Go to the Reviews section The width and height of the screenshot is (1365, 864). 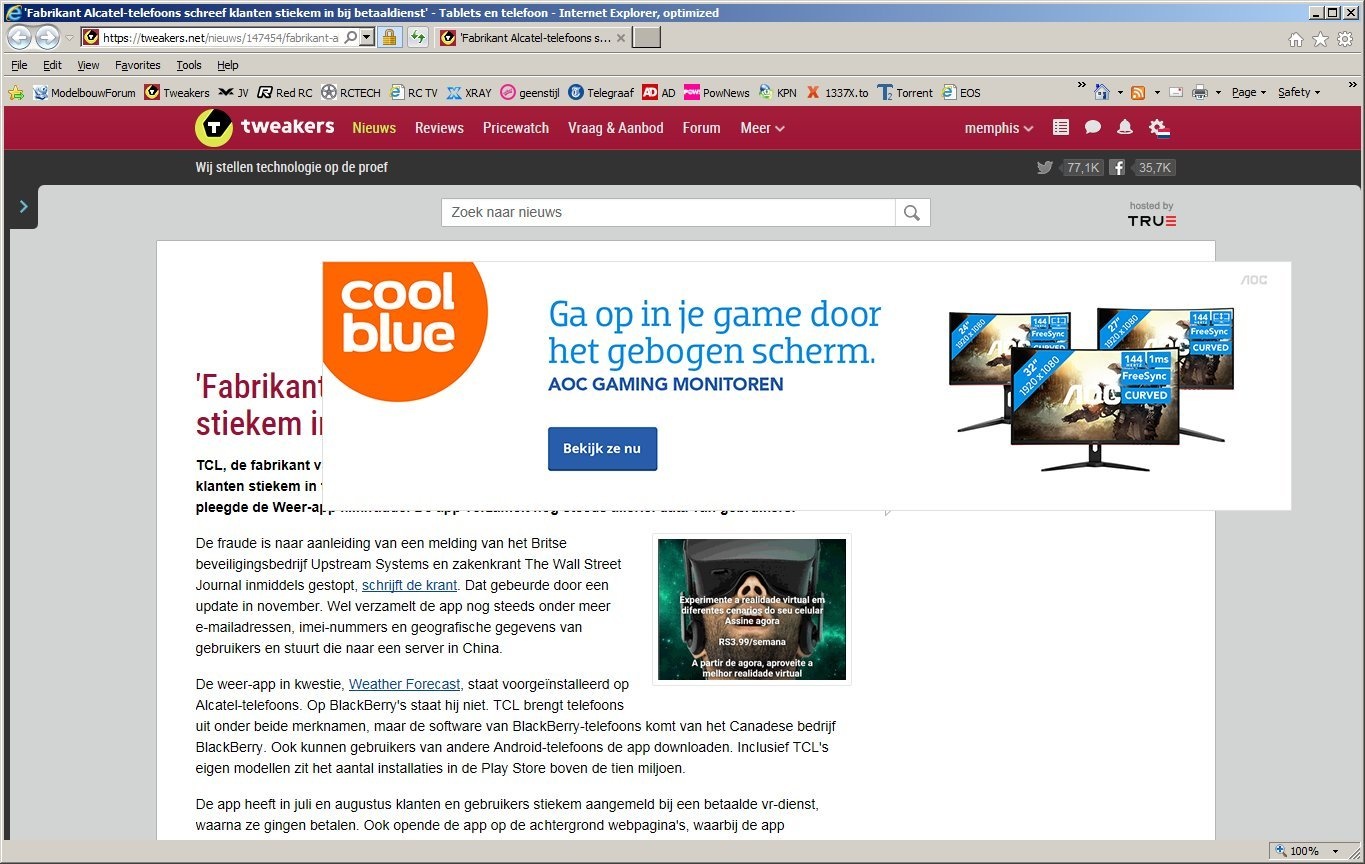point(439,128)
